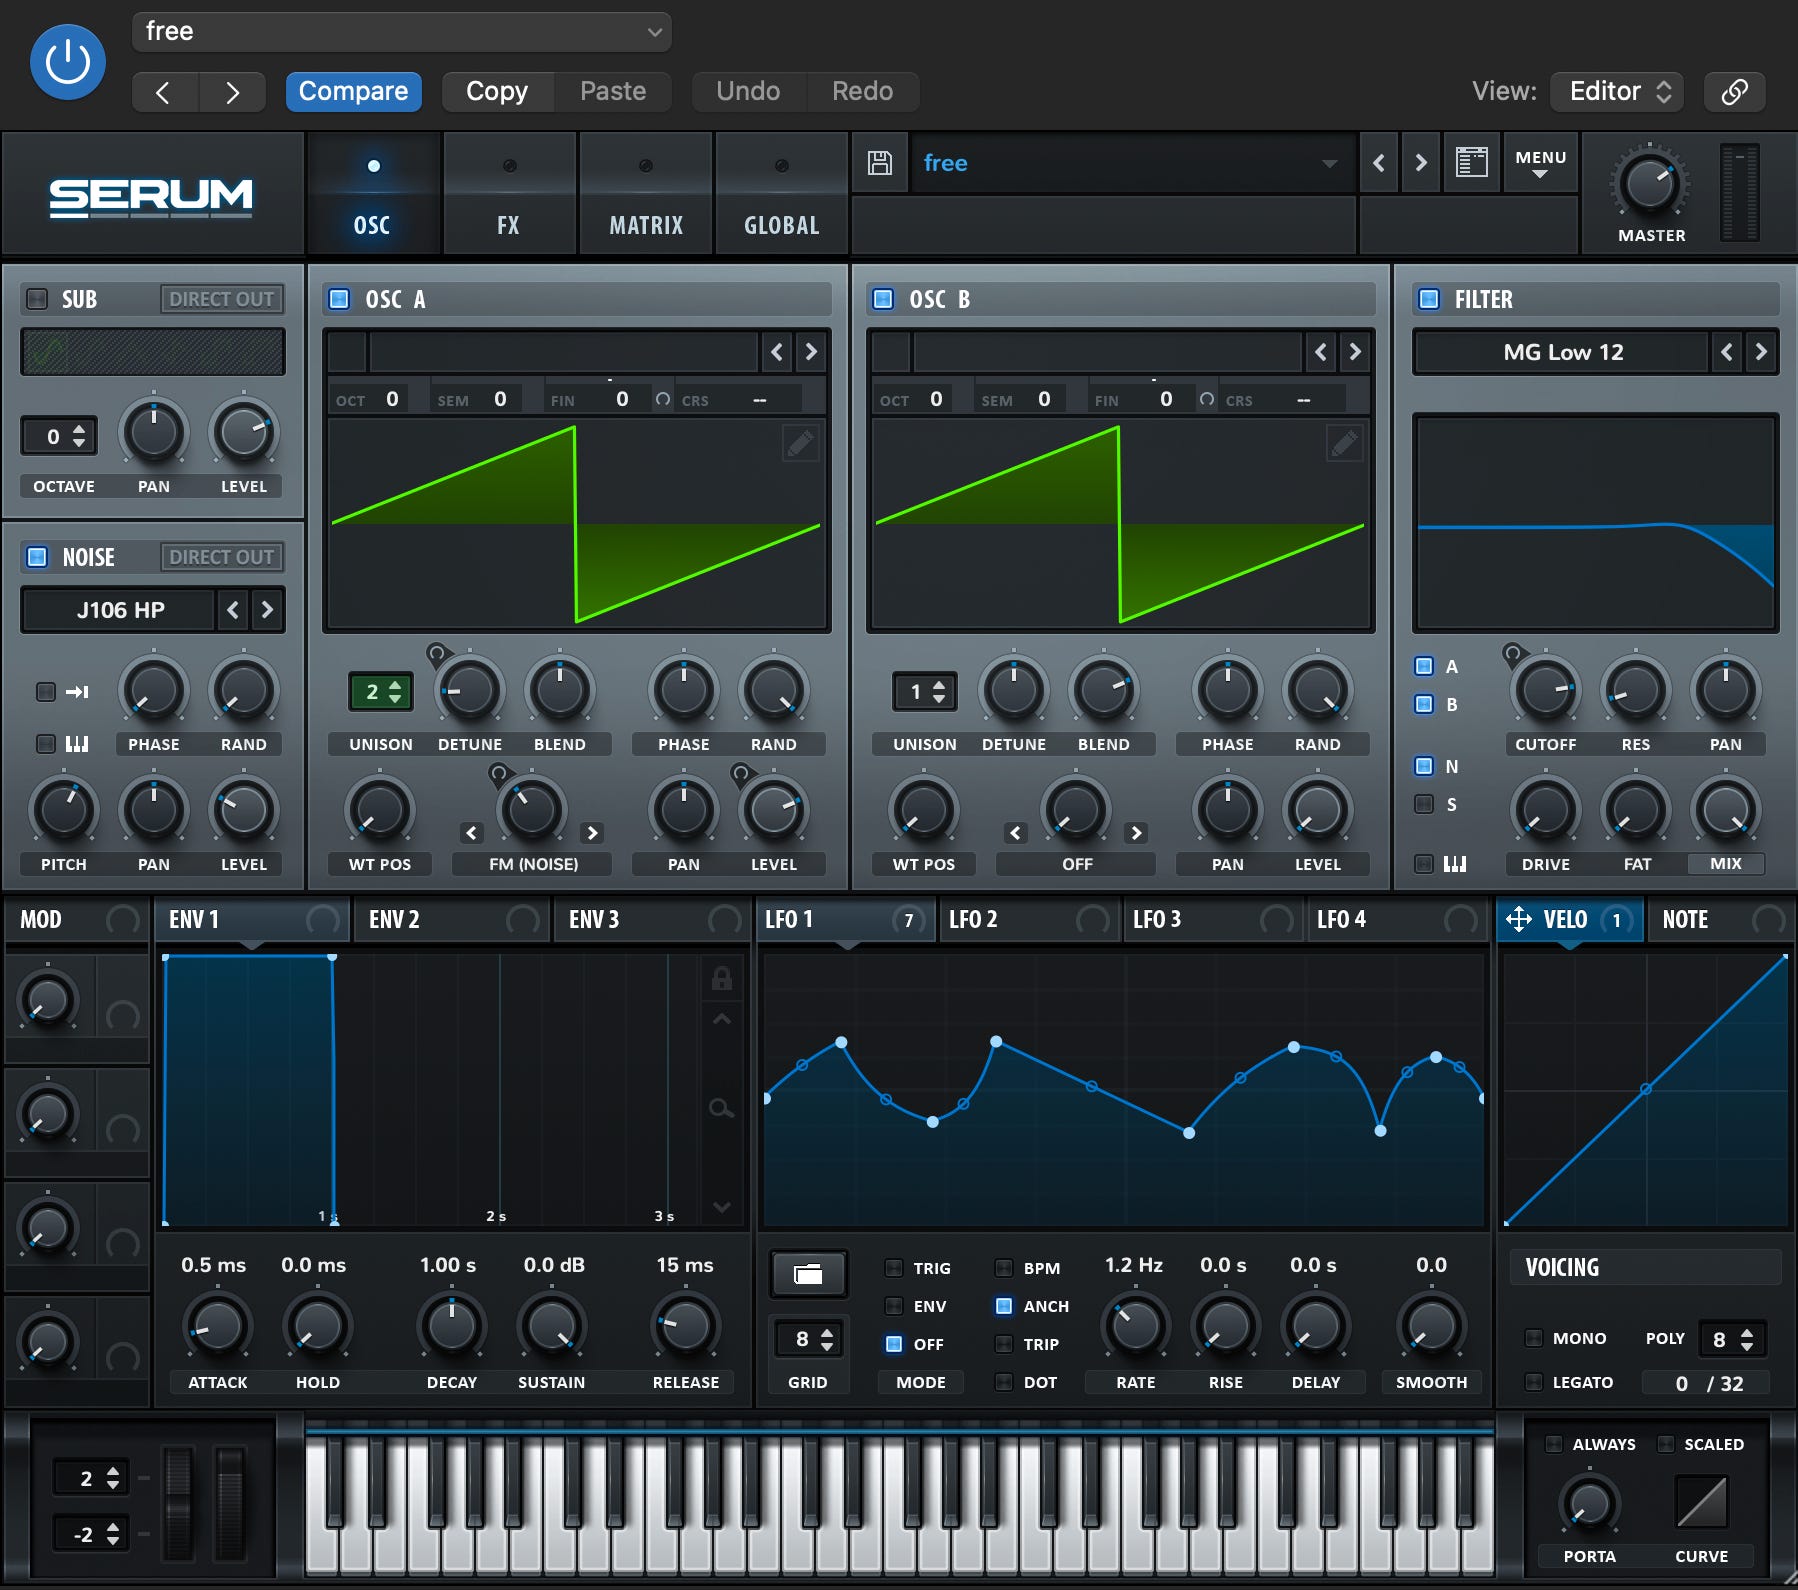Click the NOISE DIRECT OUT button
The image size is (1798, 1590).
tap(221, 557)
